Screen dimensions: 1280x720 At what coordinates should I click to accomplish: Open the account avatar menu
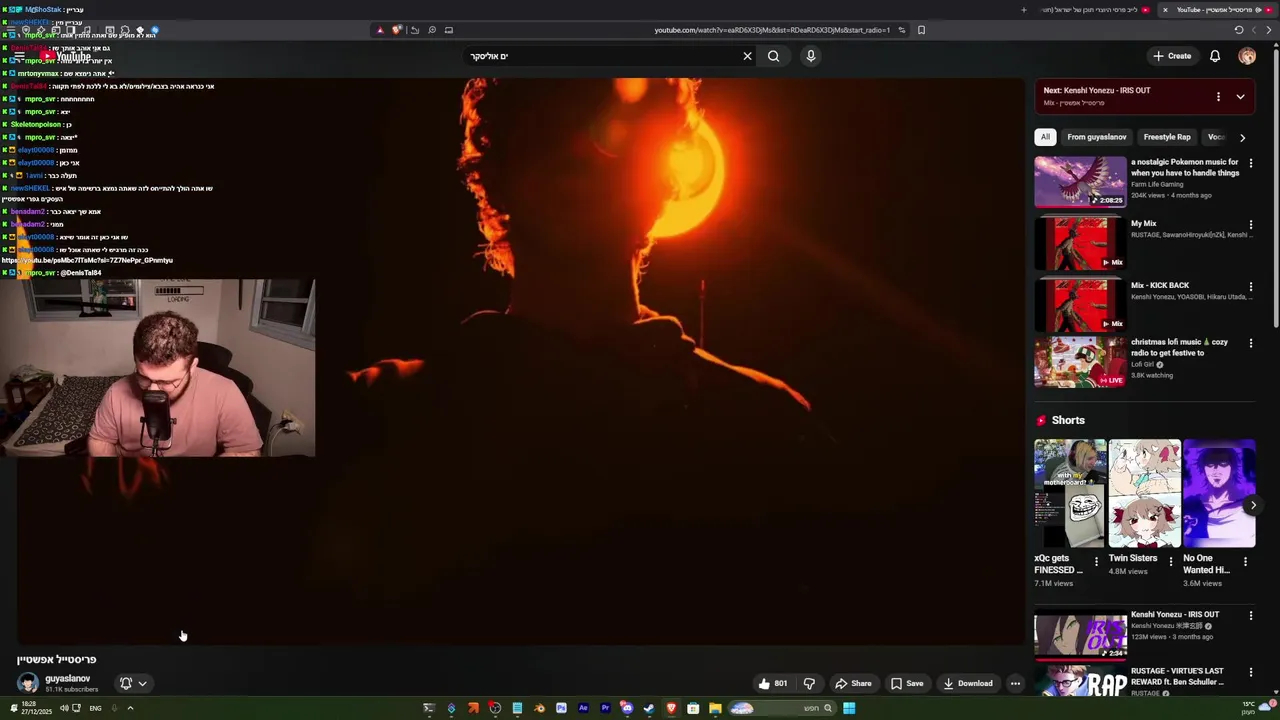point(1247,56)
